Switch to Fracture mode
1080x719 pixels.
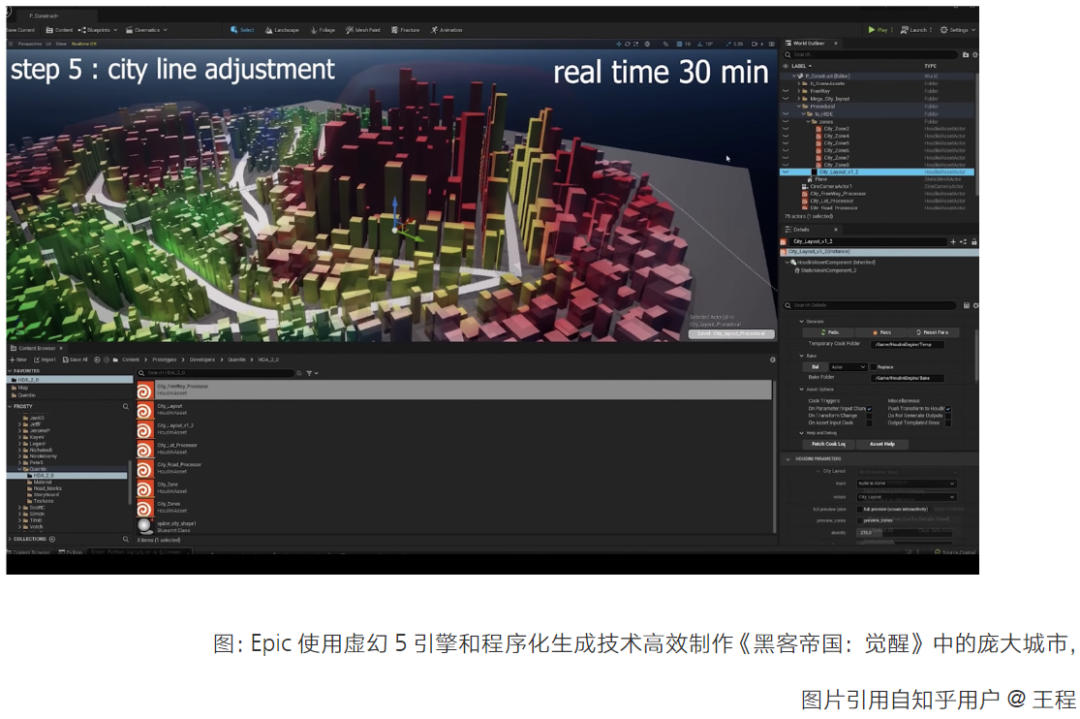[x=406, y=30]
